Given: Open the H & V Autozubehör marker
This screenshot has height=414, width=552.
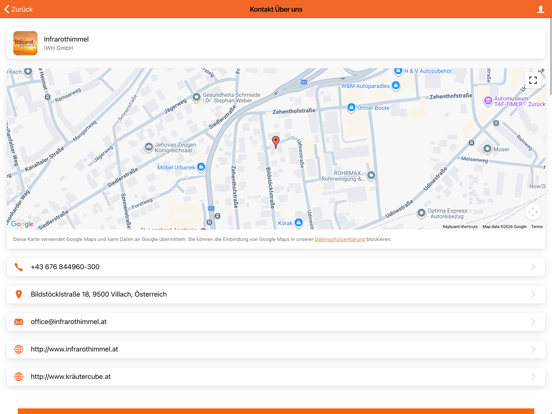Looking at the screenshot, I should [x=398, y=71].
